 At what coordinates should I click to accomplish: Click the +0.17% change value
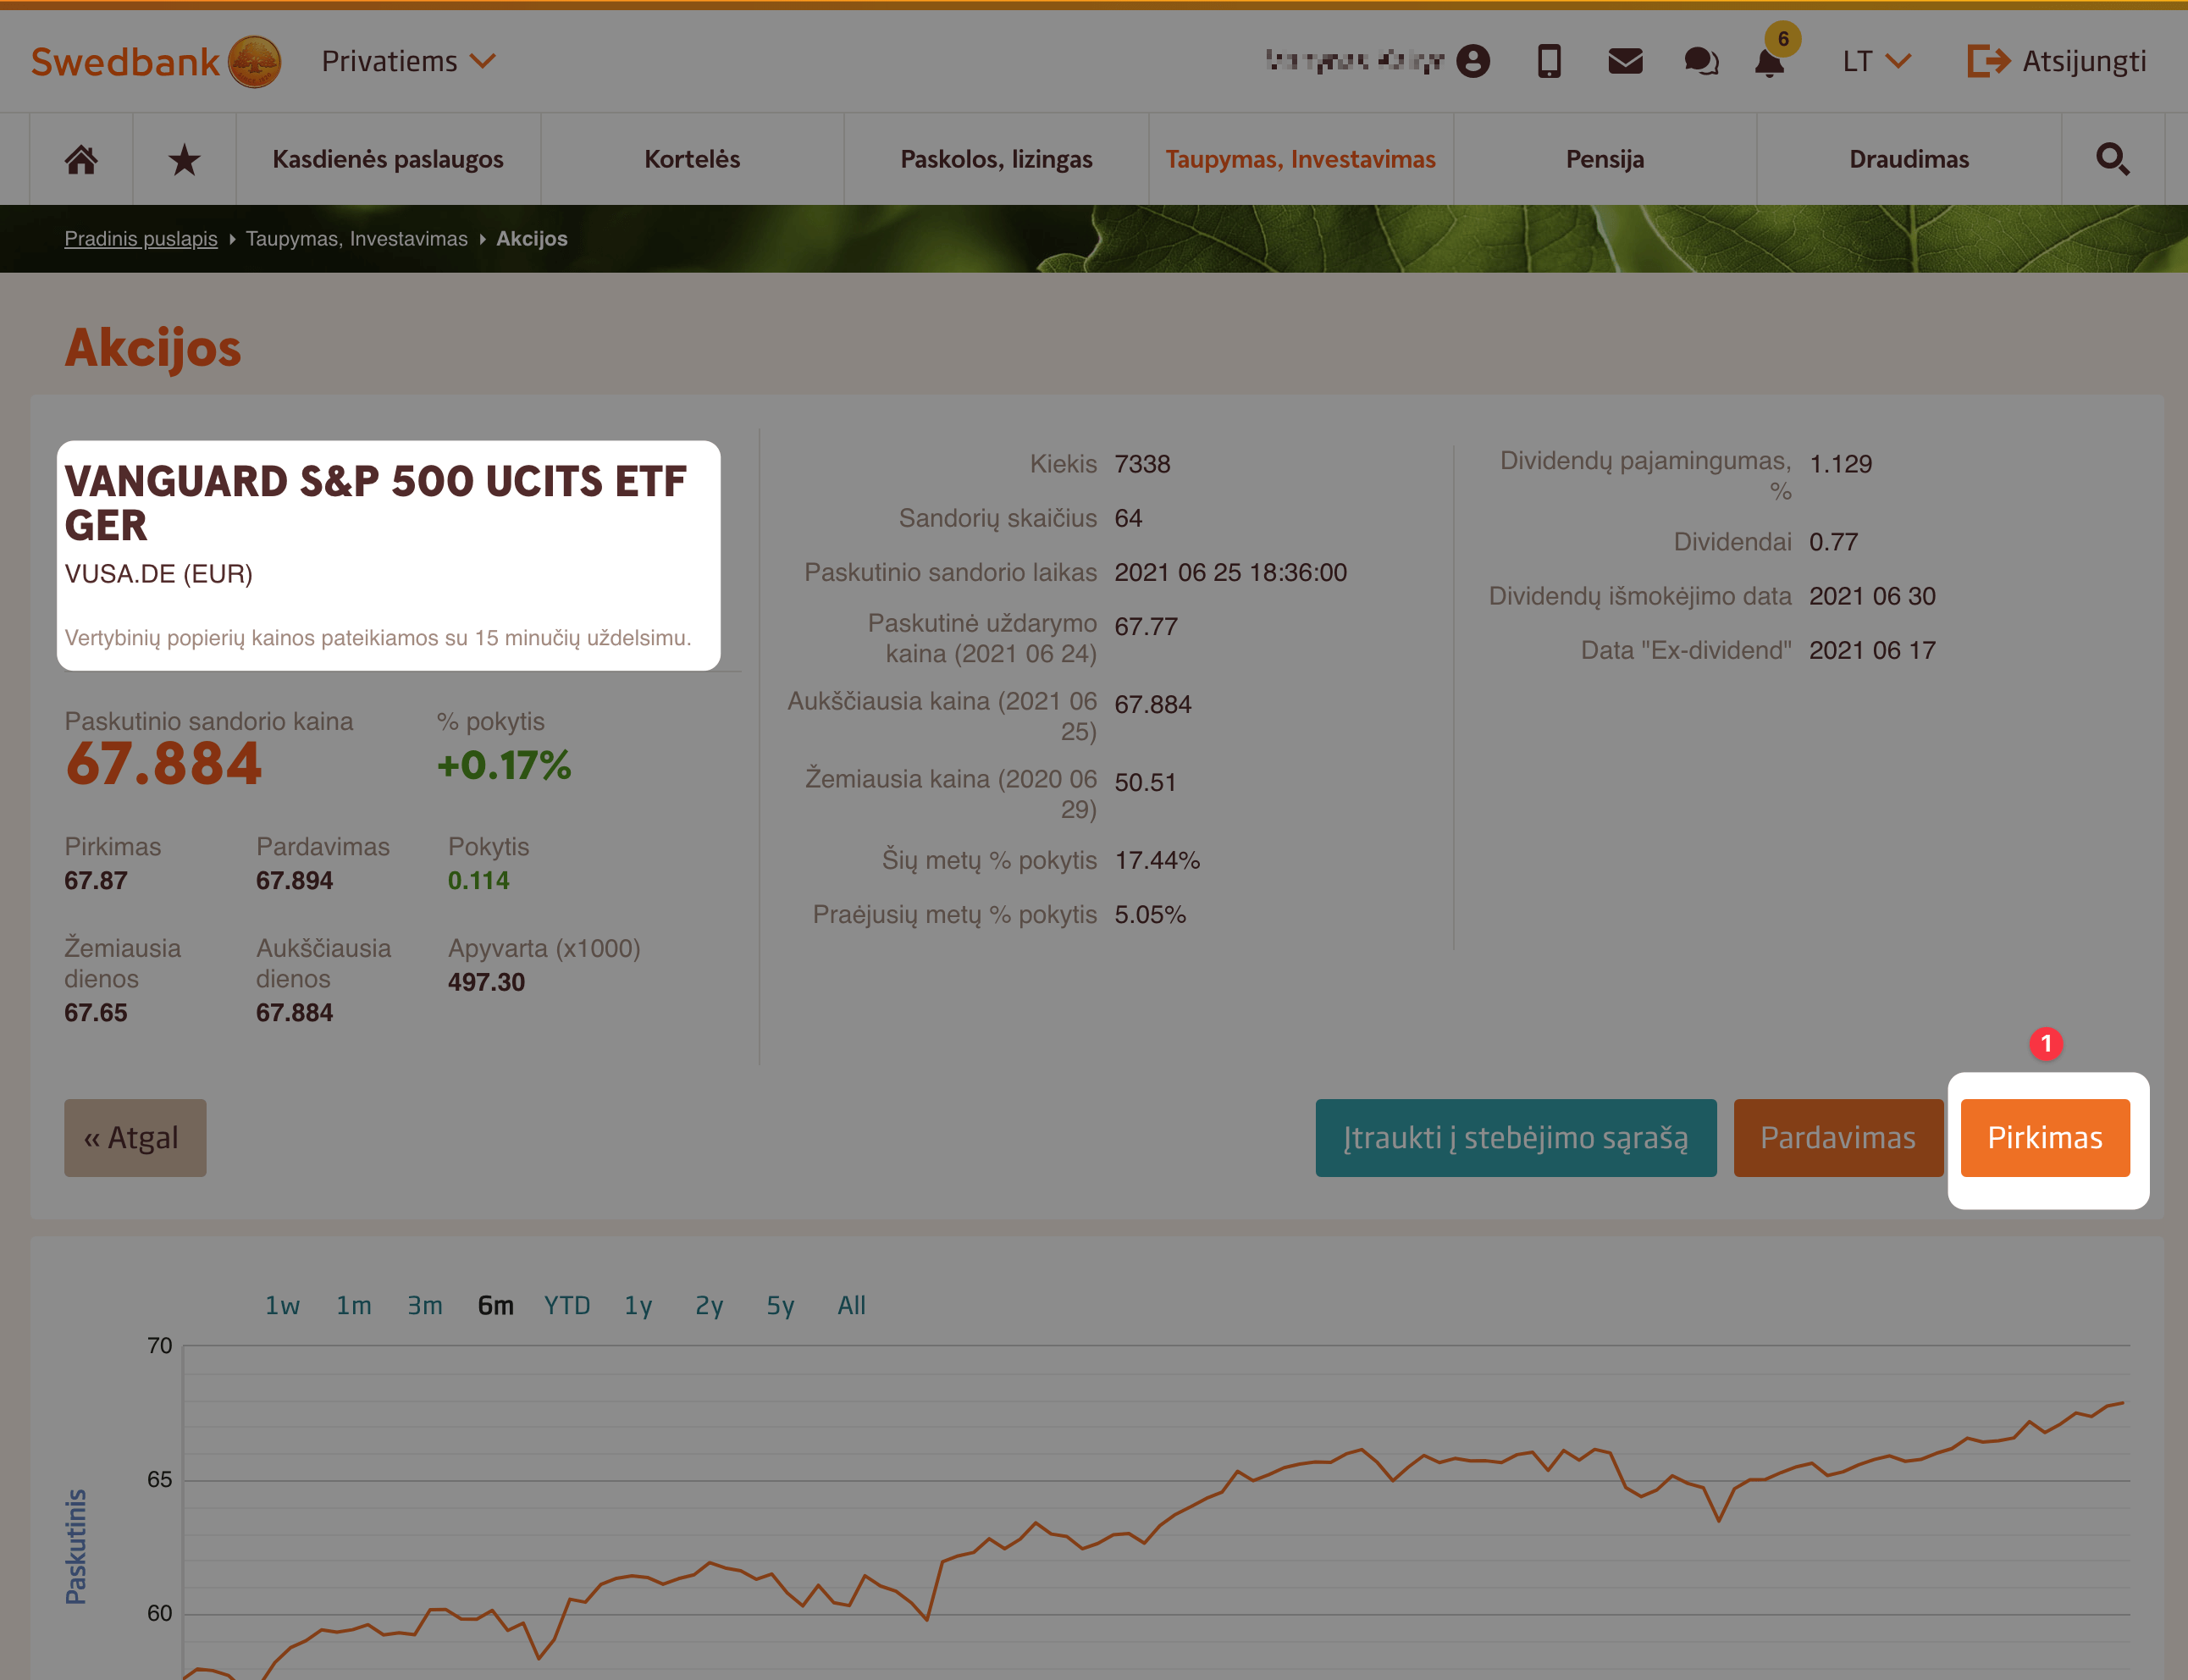[x=504, y=765]
